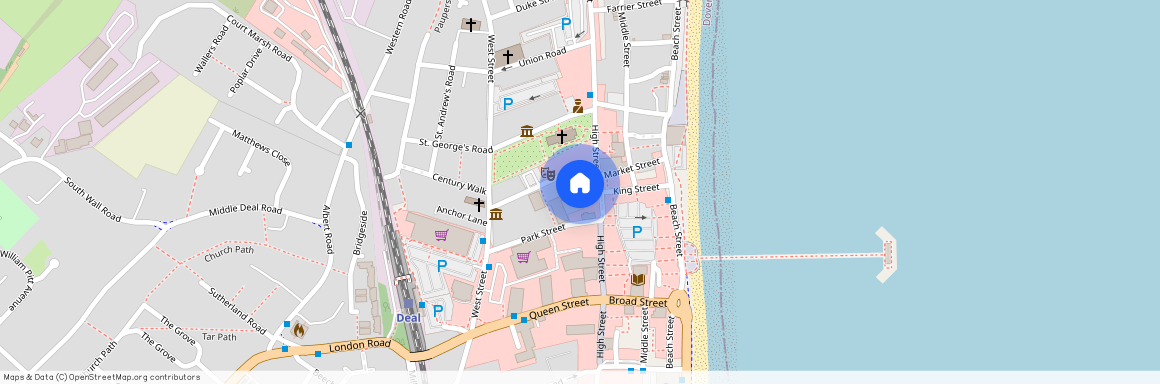Click the King Street label
This screenshot has height=384, width=1160.
pos(636,189)
